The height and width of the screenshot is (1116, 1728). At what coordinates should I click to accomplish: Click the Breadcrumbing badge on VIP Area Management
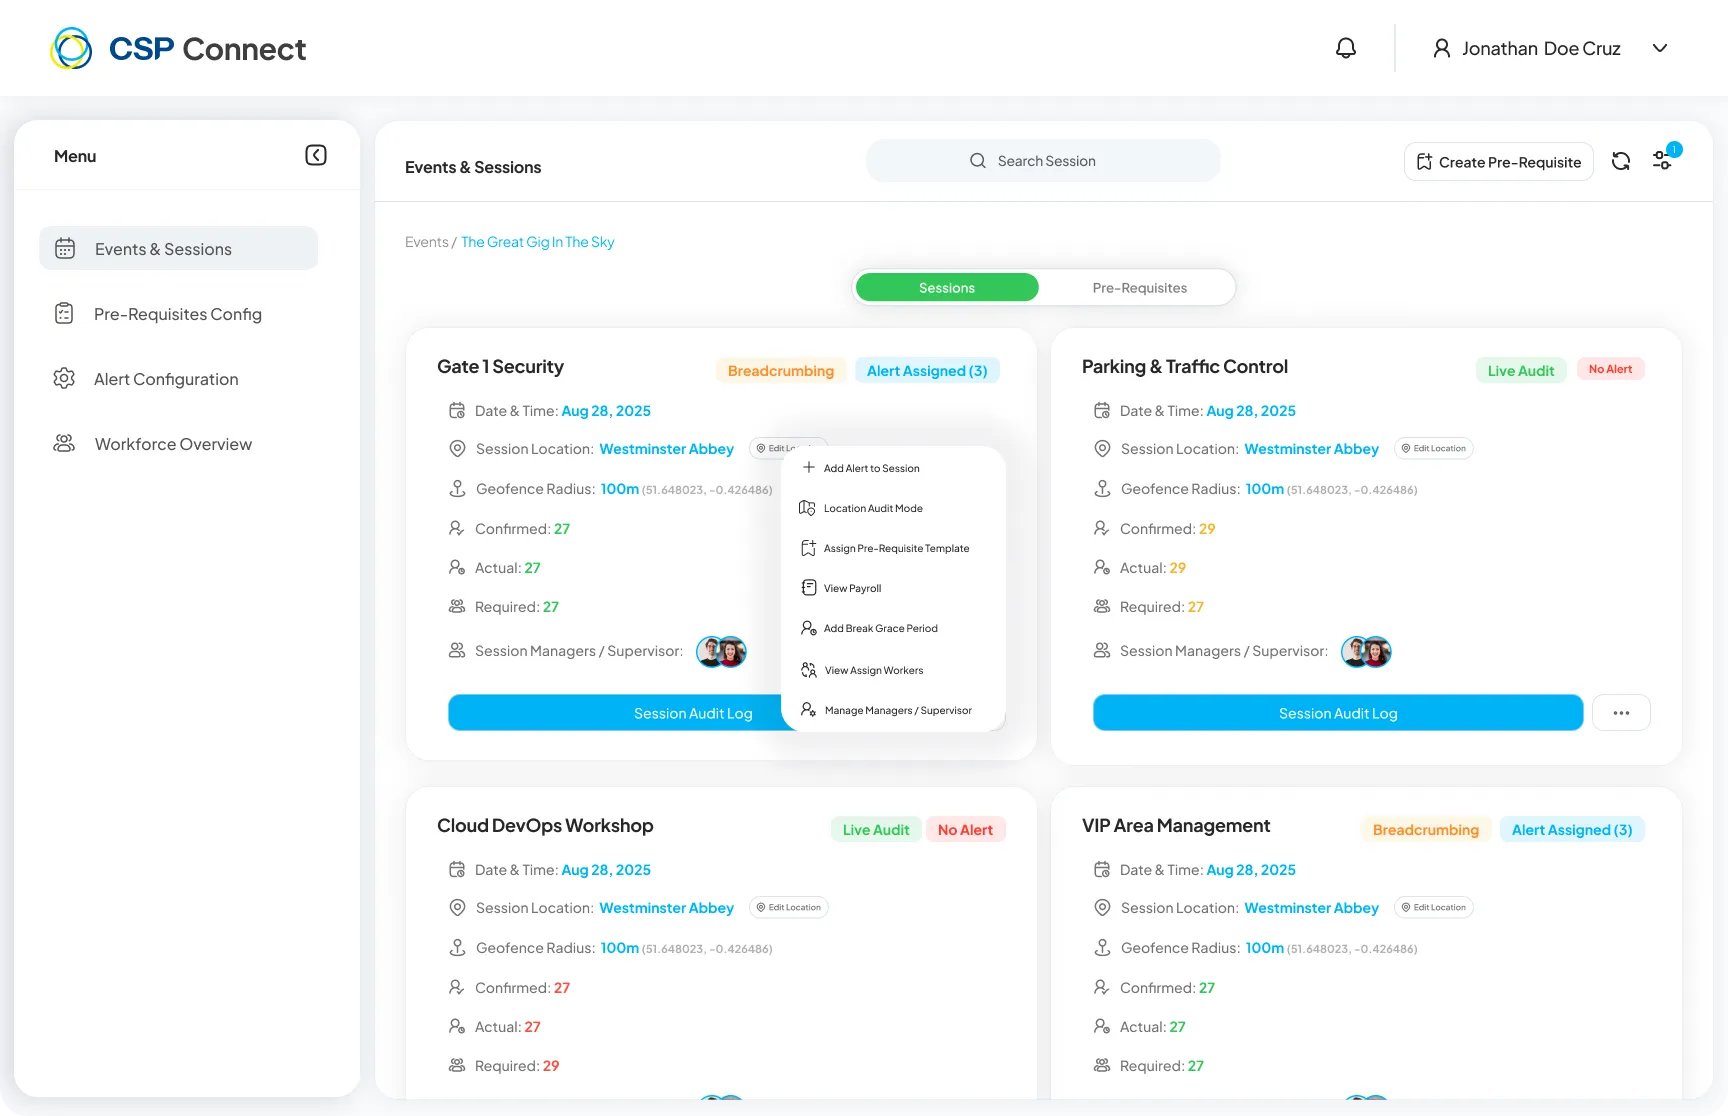pyautogui.click(x=1426, y=830)
